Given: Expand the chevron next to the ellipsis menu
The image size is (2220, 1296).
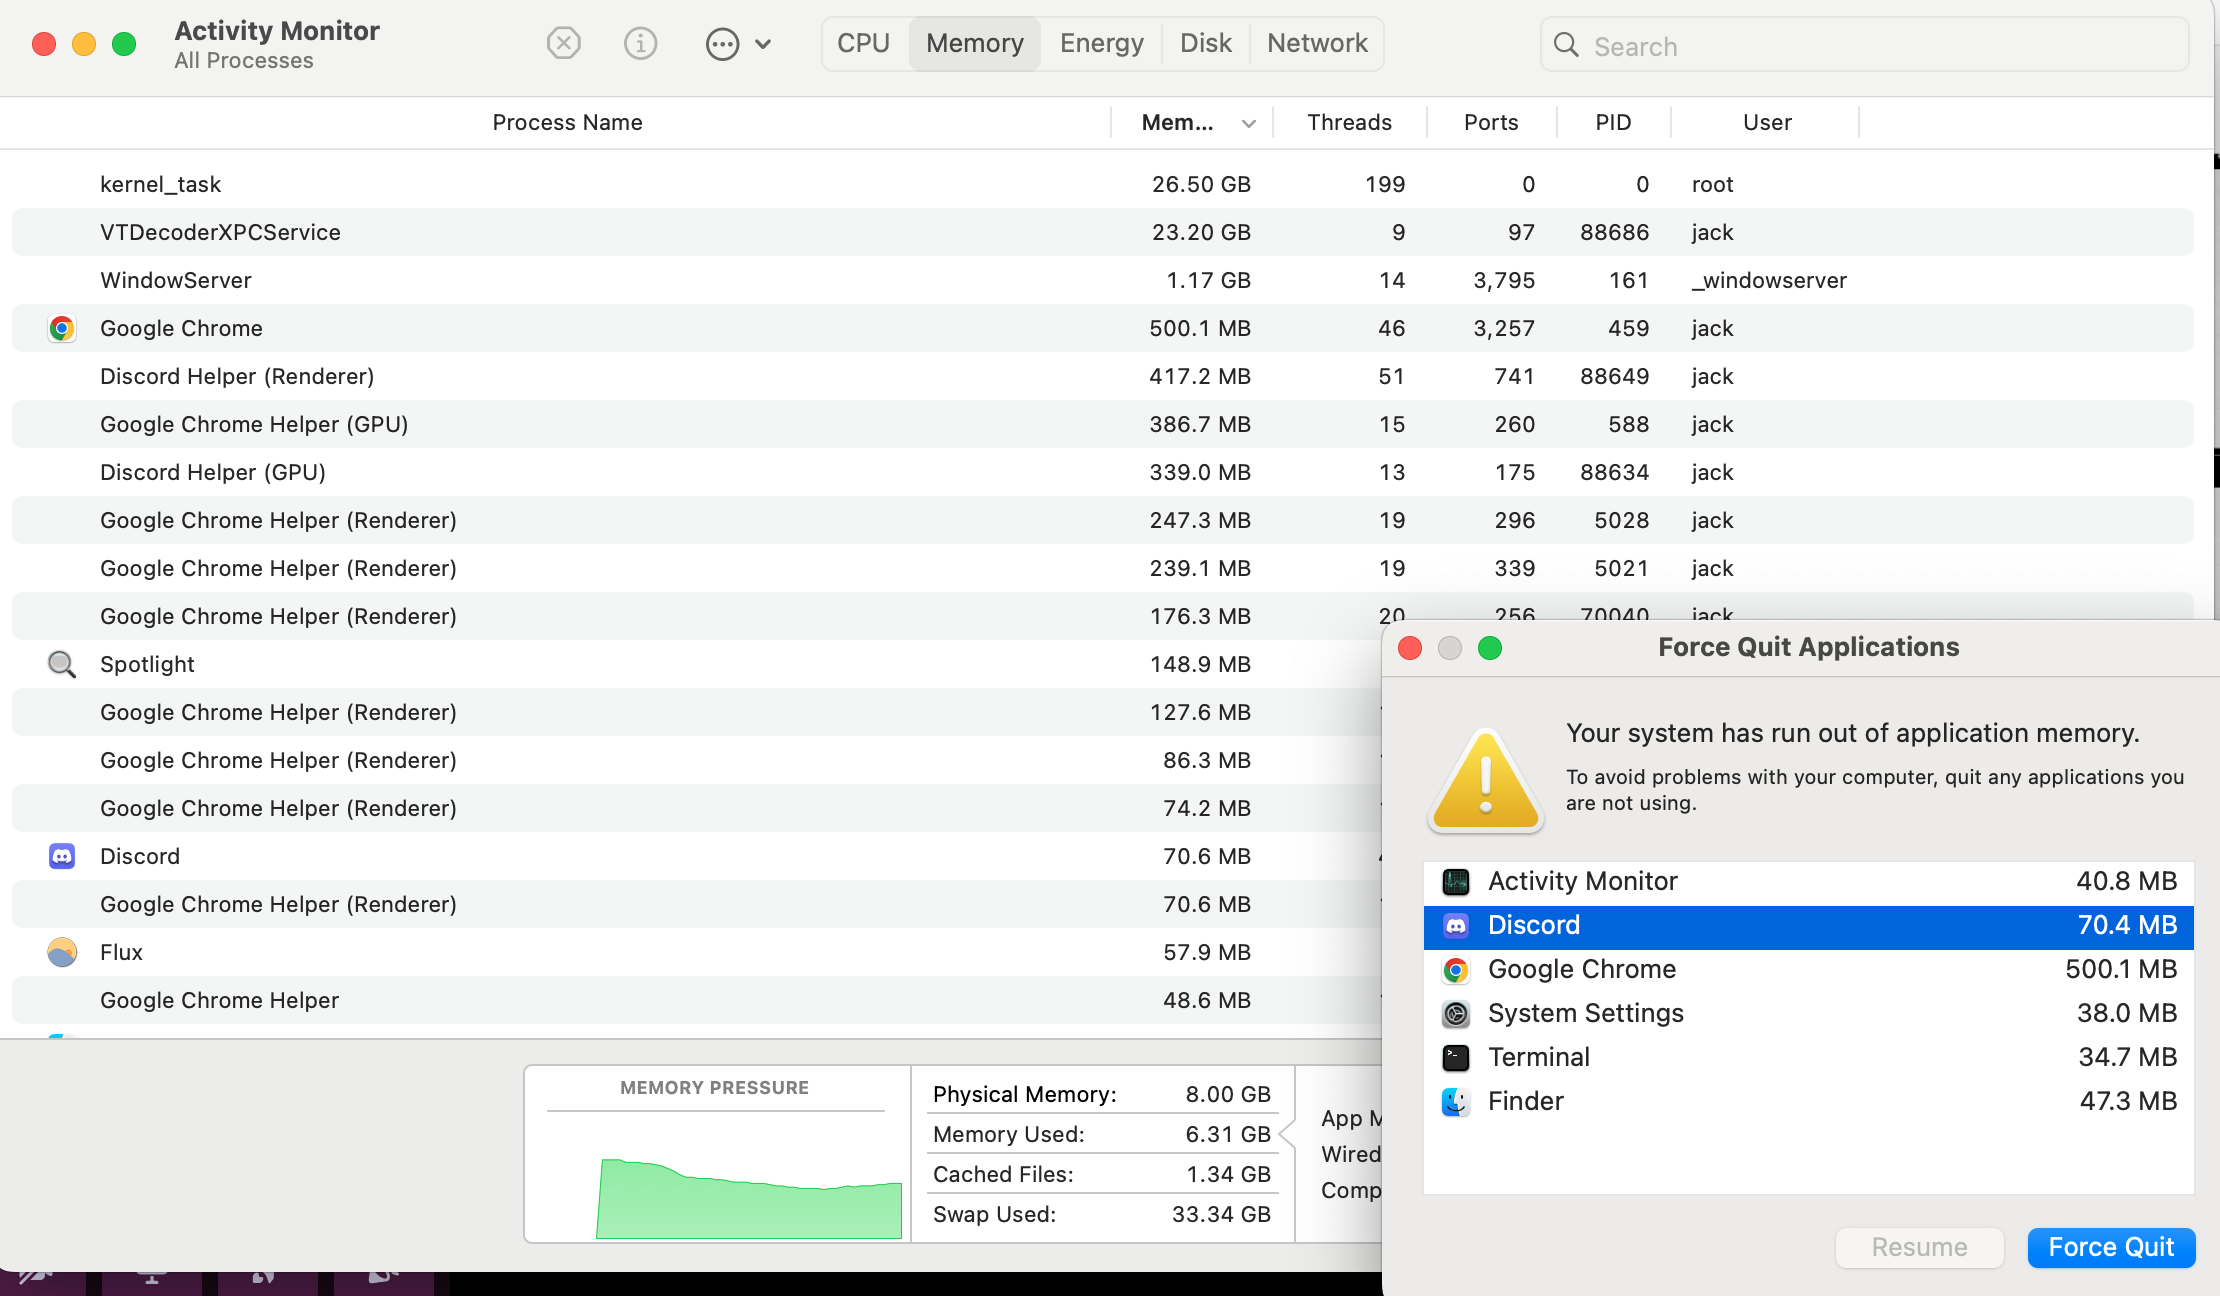Looking at the screenshot, I should pyautogui.click(x=763, y=44).
